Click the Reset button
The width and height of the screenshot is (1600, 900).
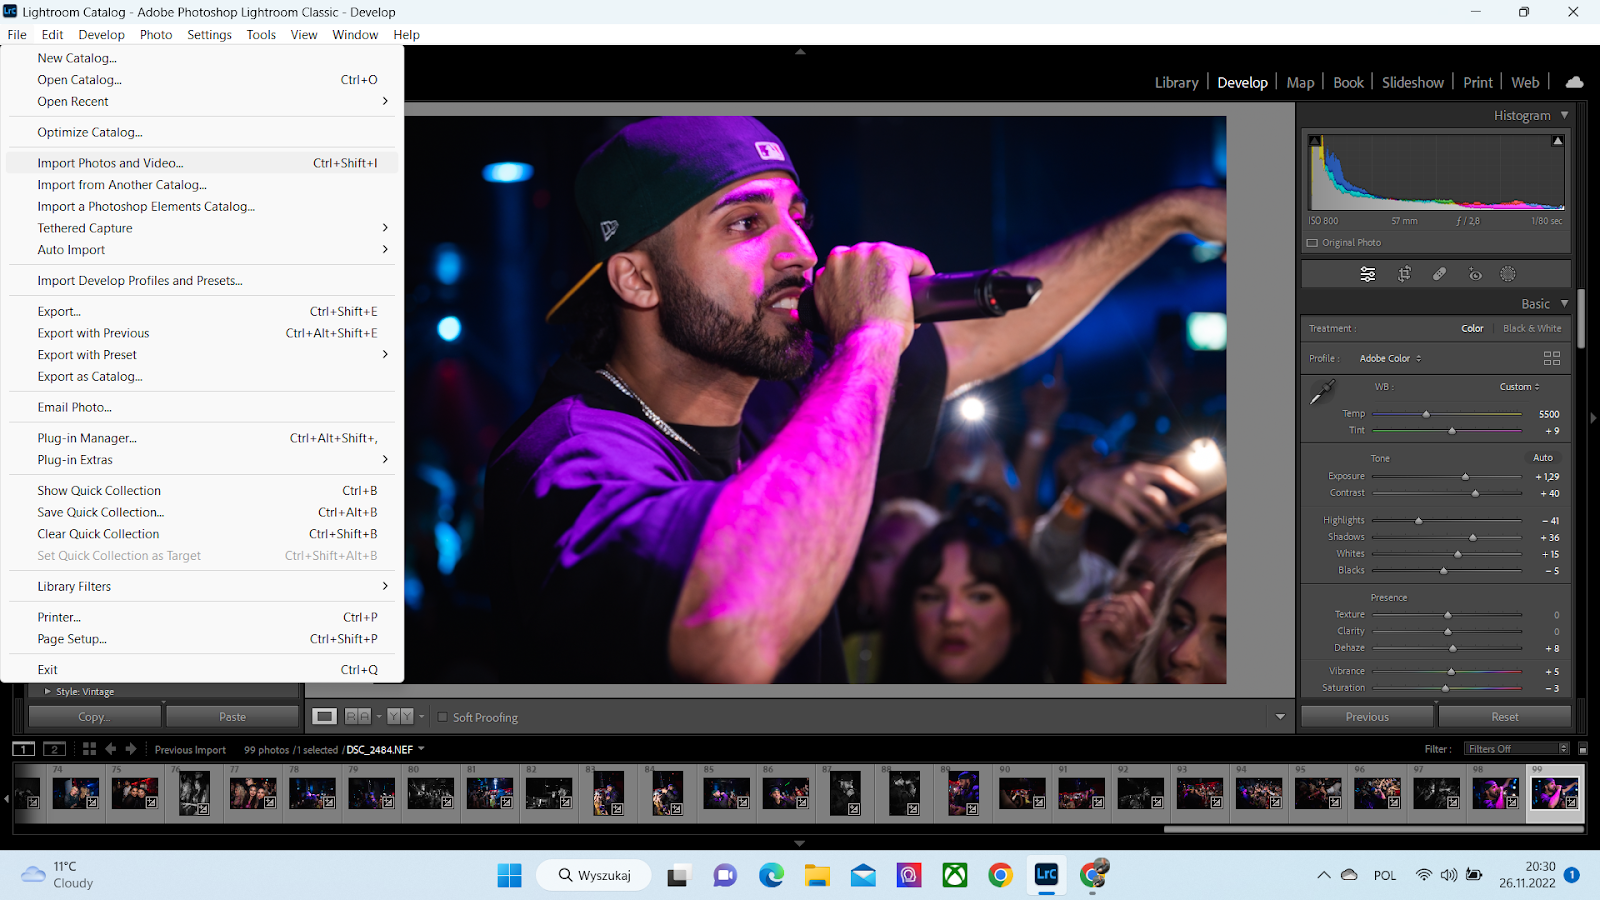(1505, 717)
